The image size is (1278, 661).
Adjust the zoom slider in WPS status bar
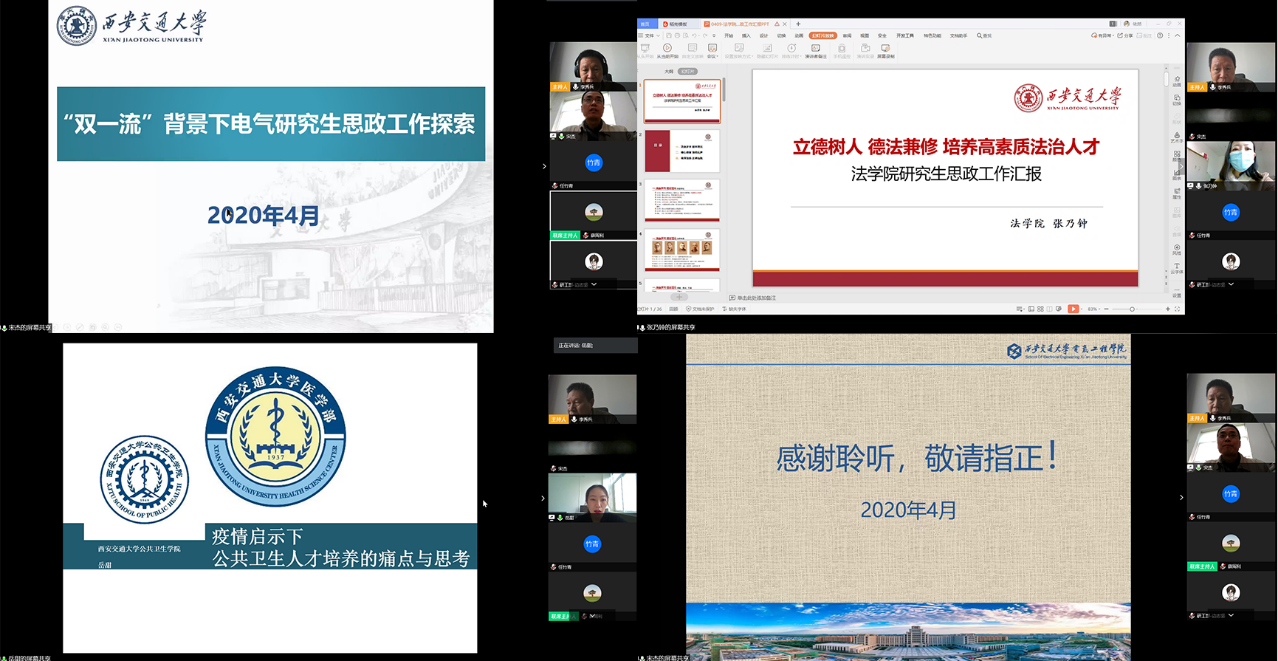click(x=1132, y=309)
